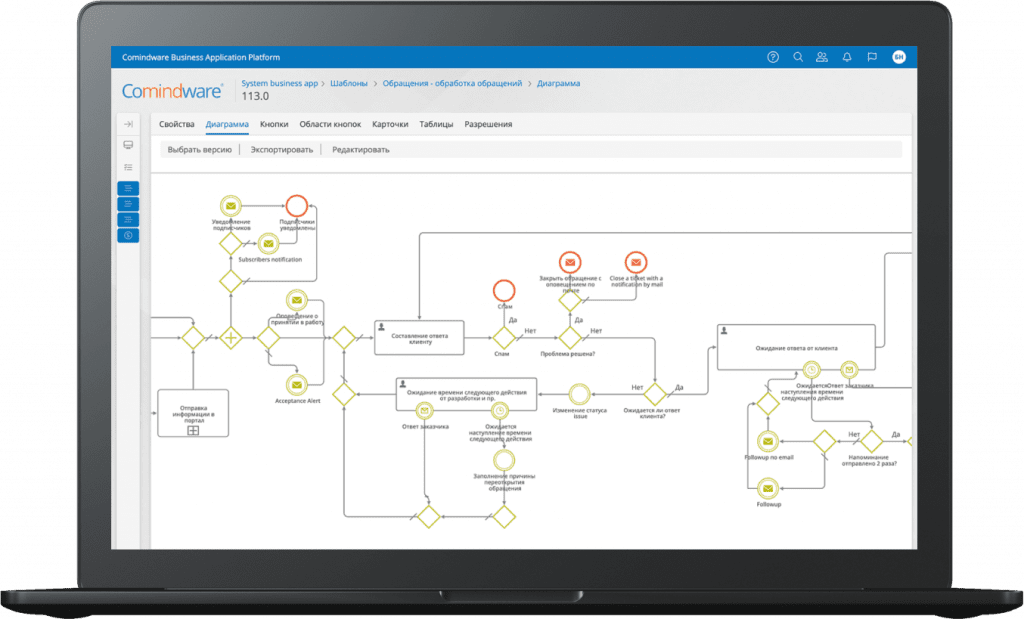Select the Acceptance Alert message event

coord(296,384)
